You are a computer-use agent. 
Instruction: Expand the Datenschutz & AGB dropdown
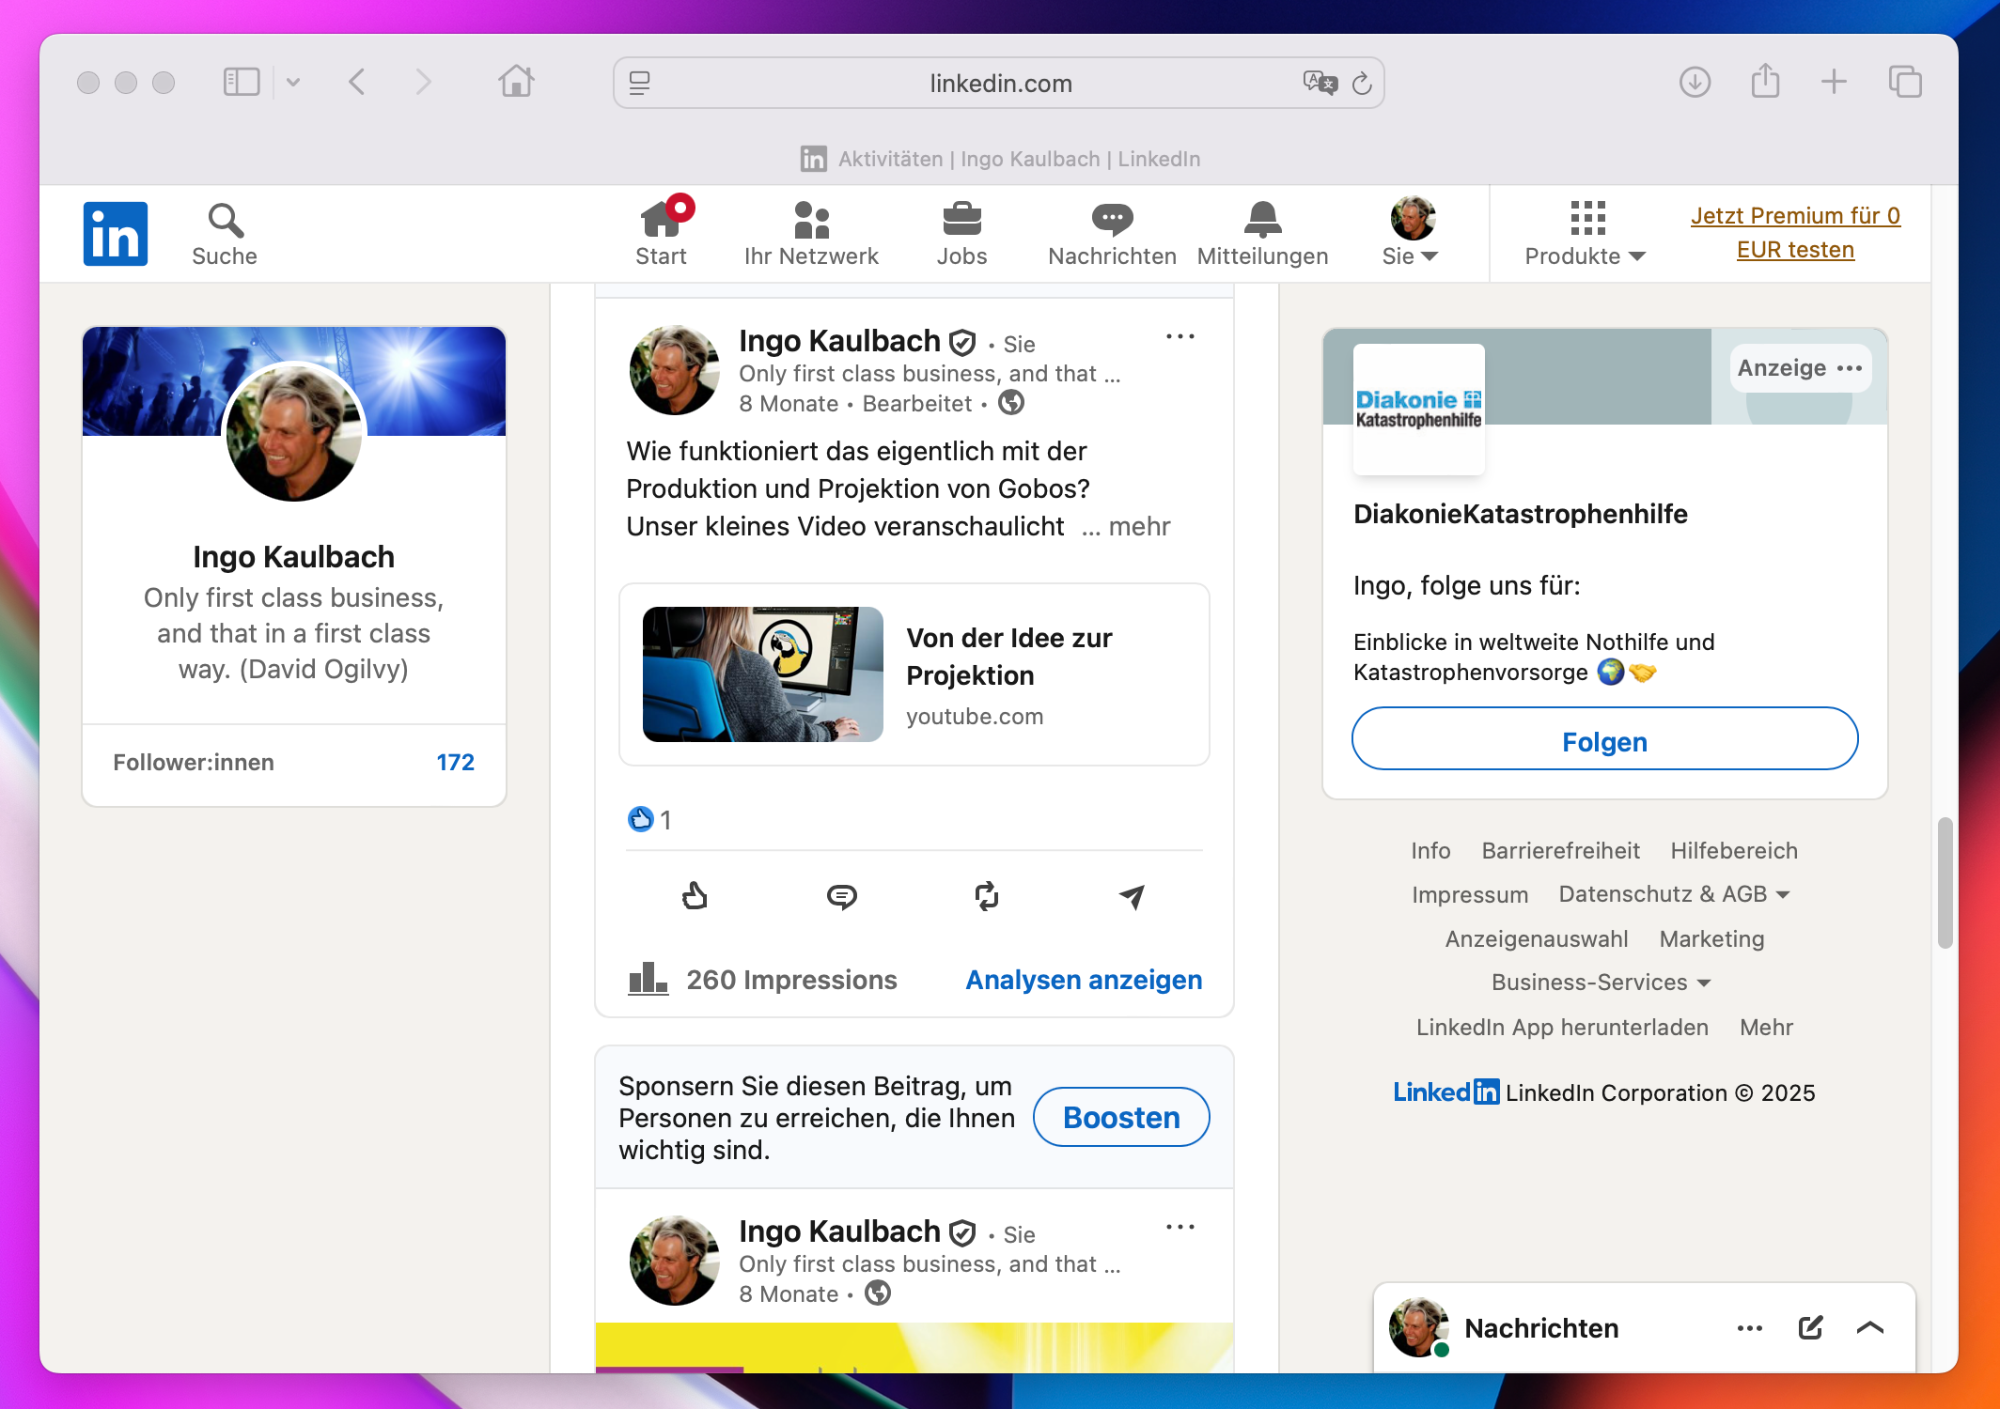(x=1673, y=894)
